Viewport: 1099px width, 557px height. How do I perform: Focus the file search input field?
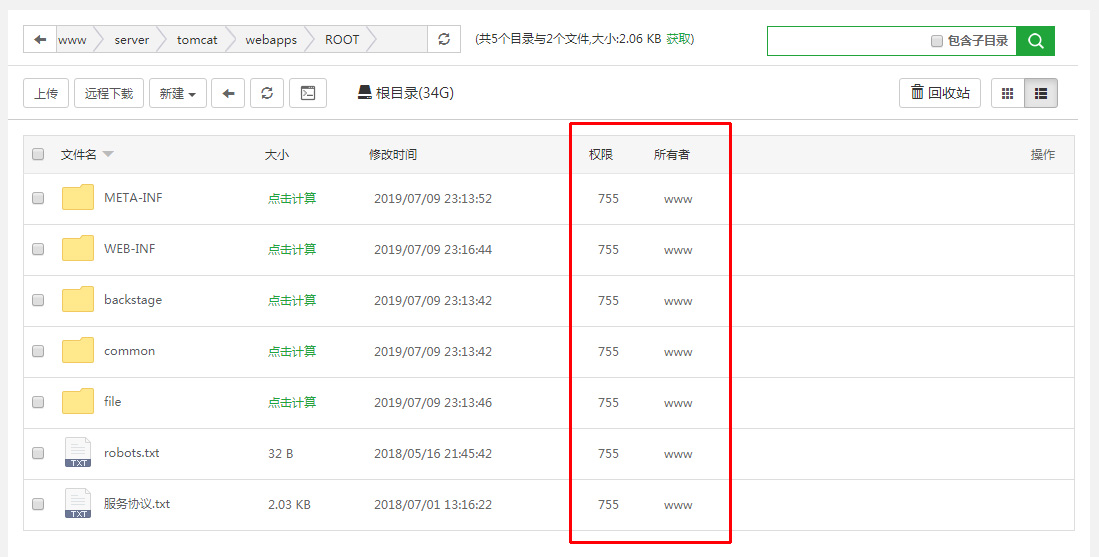tap(845, 41)
